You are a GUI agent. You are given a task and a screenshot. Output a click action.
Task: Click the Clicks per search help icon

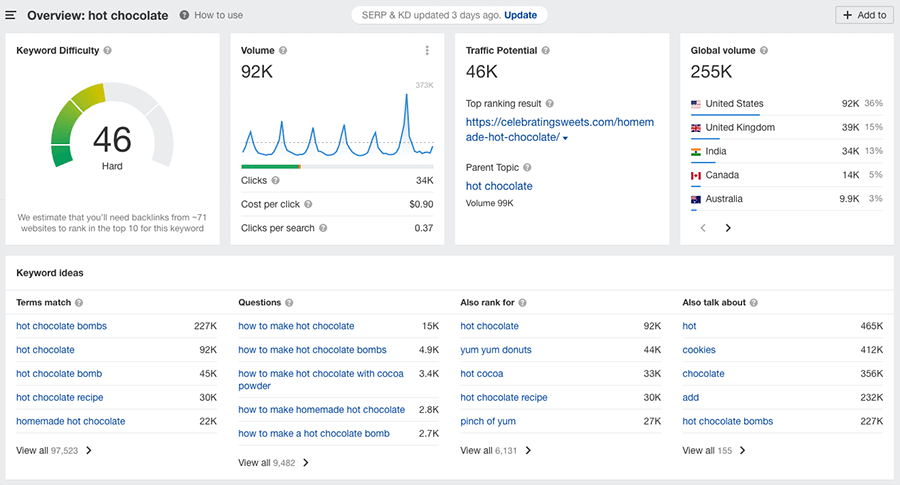323,228
